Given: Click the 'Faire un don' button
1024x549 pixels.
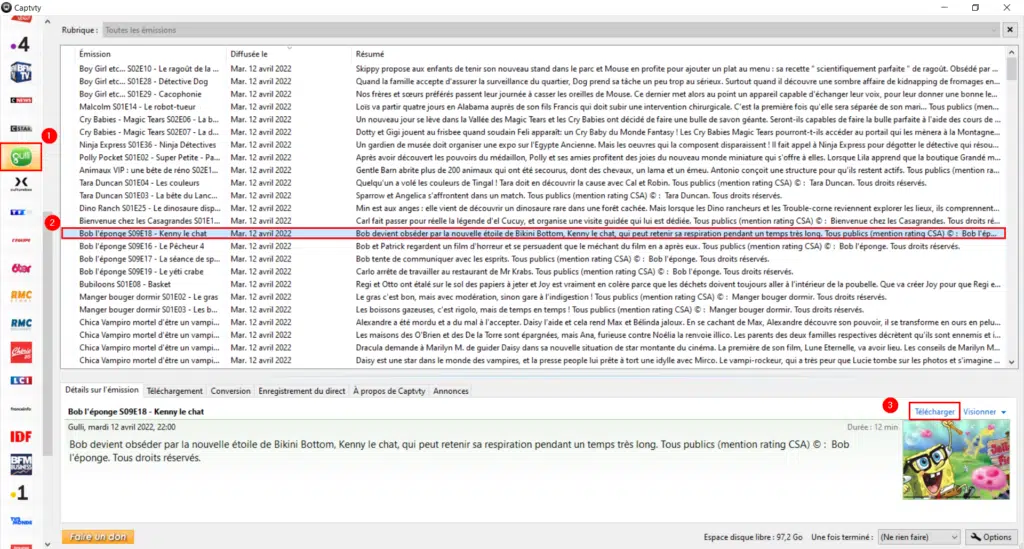Looking at the screenshot, I should [x=98, y=537].
